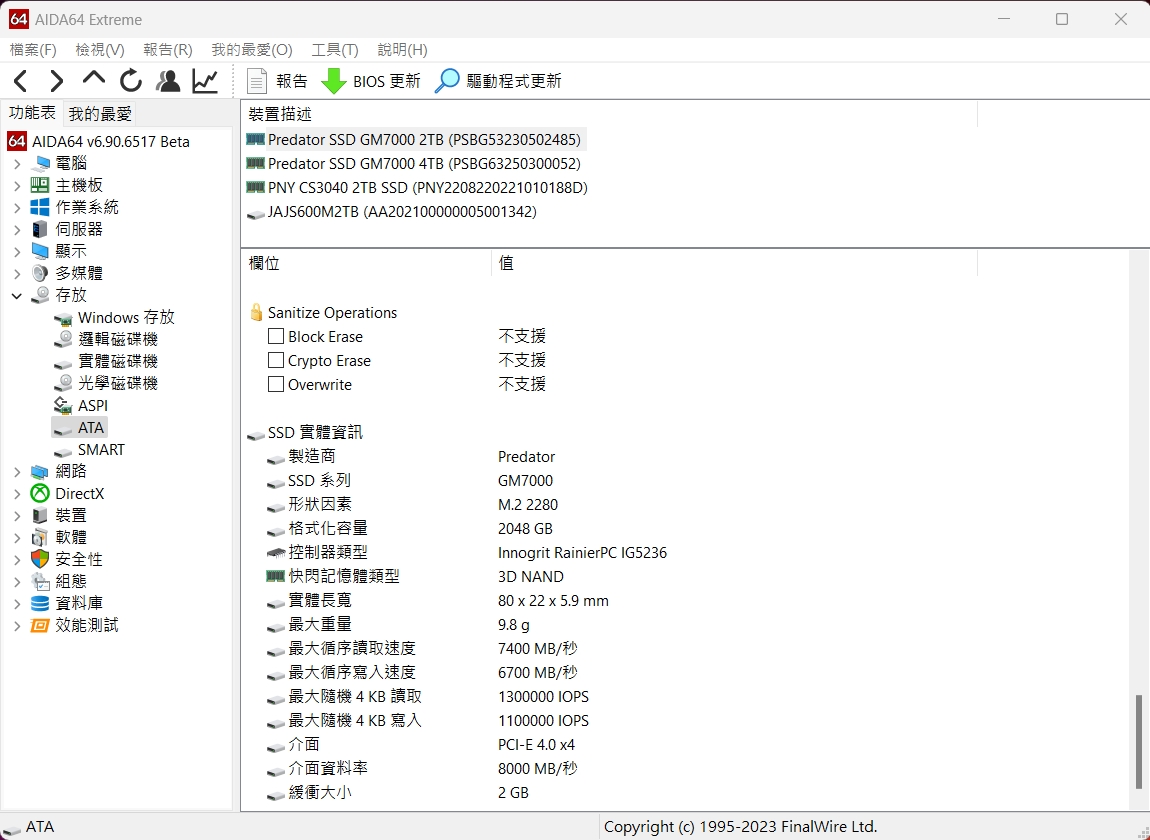The width and height of the screenshot is (1150, 840).
Task: Go up one level with up arrow
Action: point(94,80)
